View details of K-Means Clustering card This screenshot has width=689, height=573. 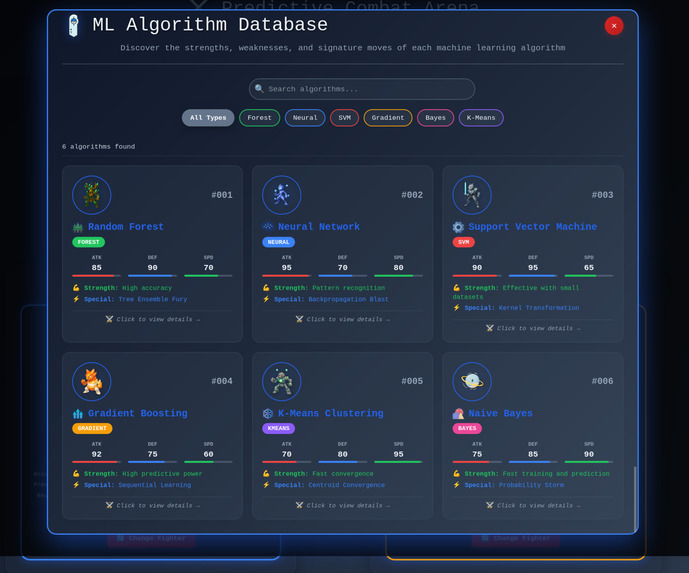(343, 506)
